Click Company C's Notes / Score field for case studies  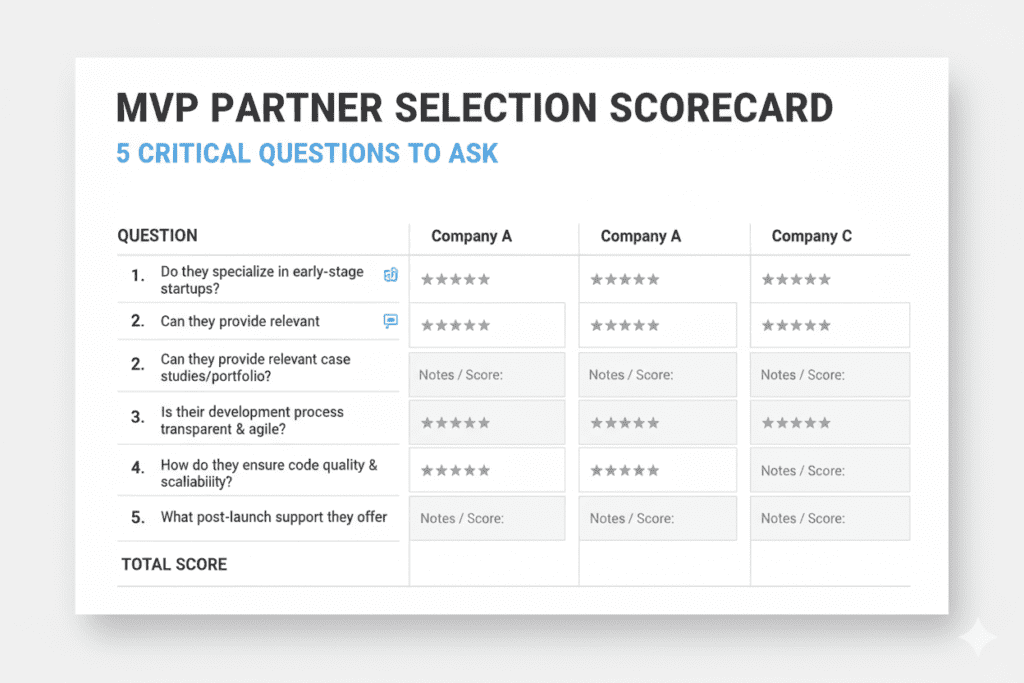pyautogui.click(x=830, y=375)
